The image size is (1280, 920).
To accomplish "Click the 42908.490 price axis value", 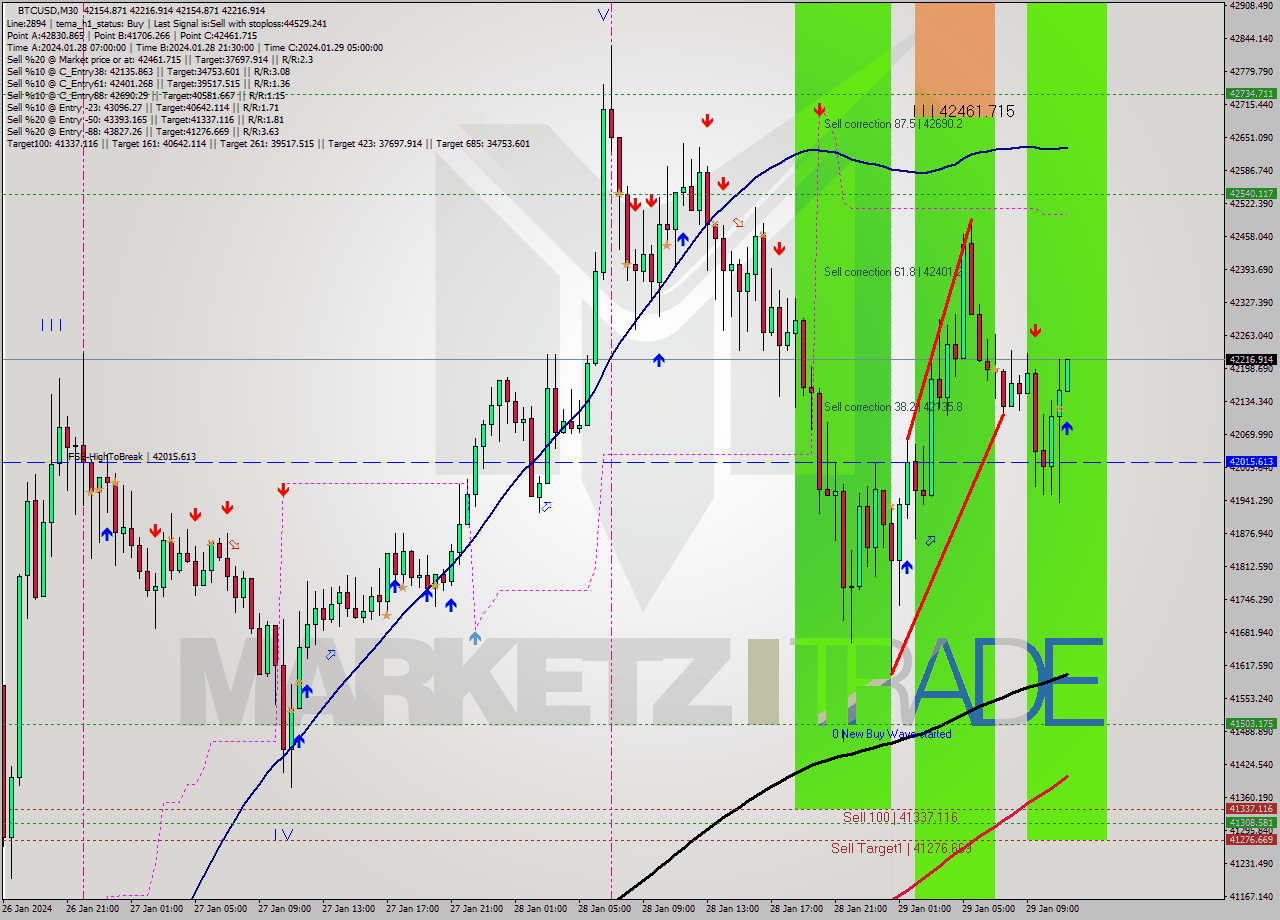I will tap(1251, 5).
